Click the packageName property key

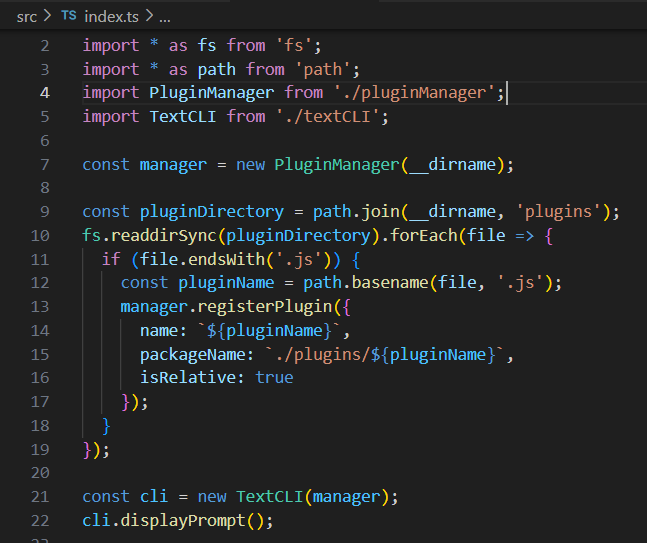coord(197,354)
